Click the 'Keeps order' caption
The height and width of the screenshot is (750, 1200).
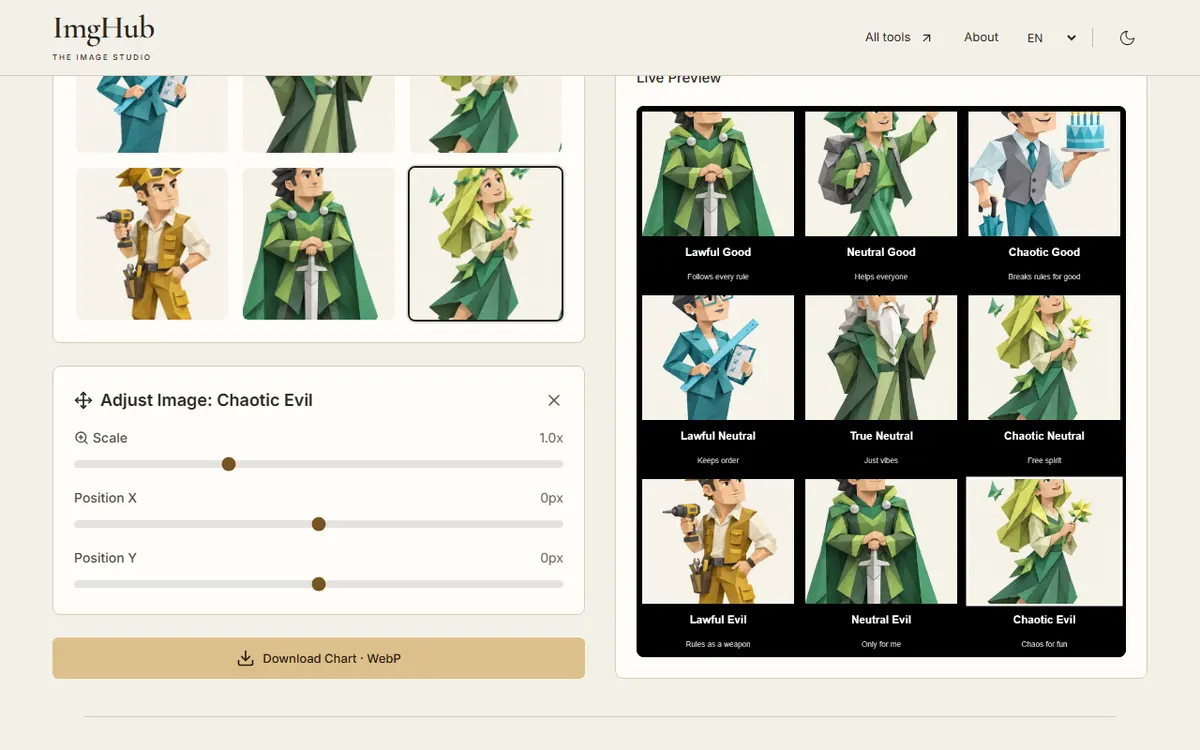click(718, 461)
